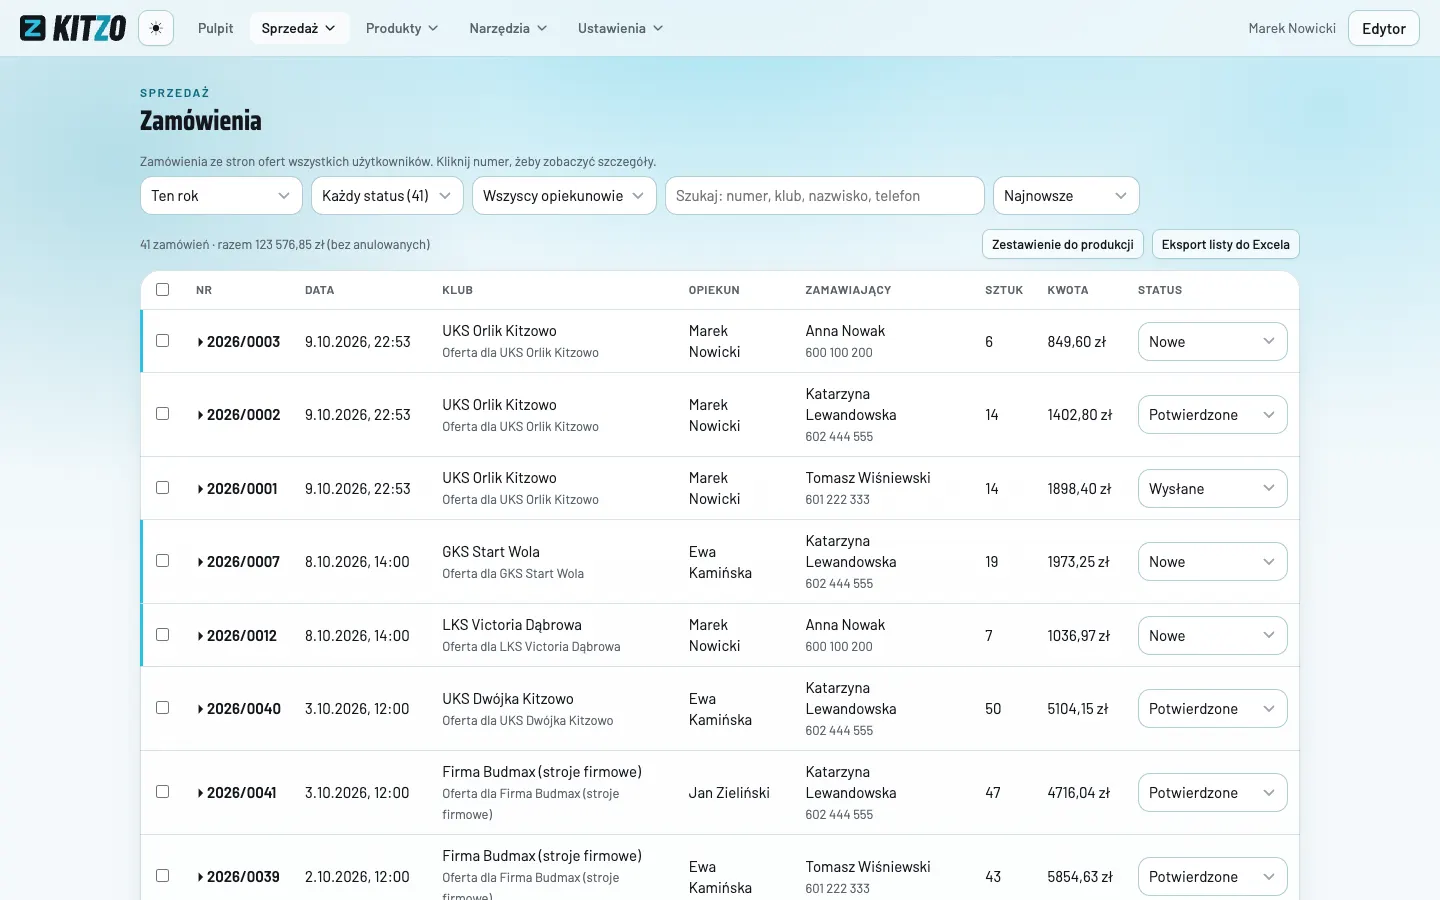The image size is (1440, 900).
Task: Open the Narzędzia menu
Action: (x=508, y=28)
